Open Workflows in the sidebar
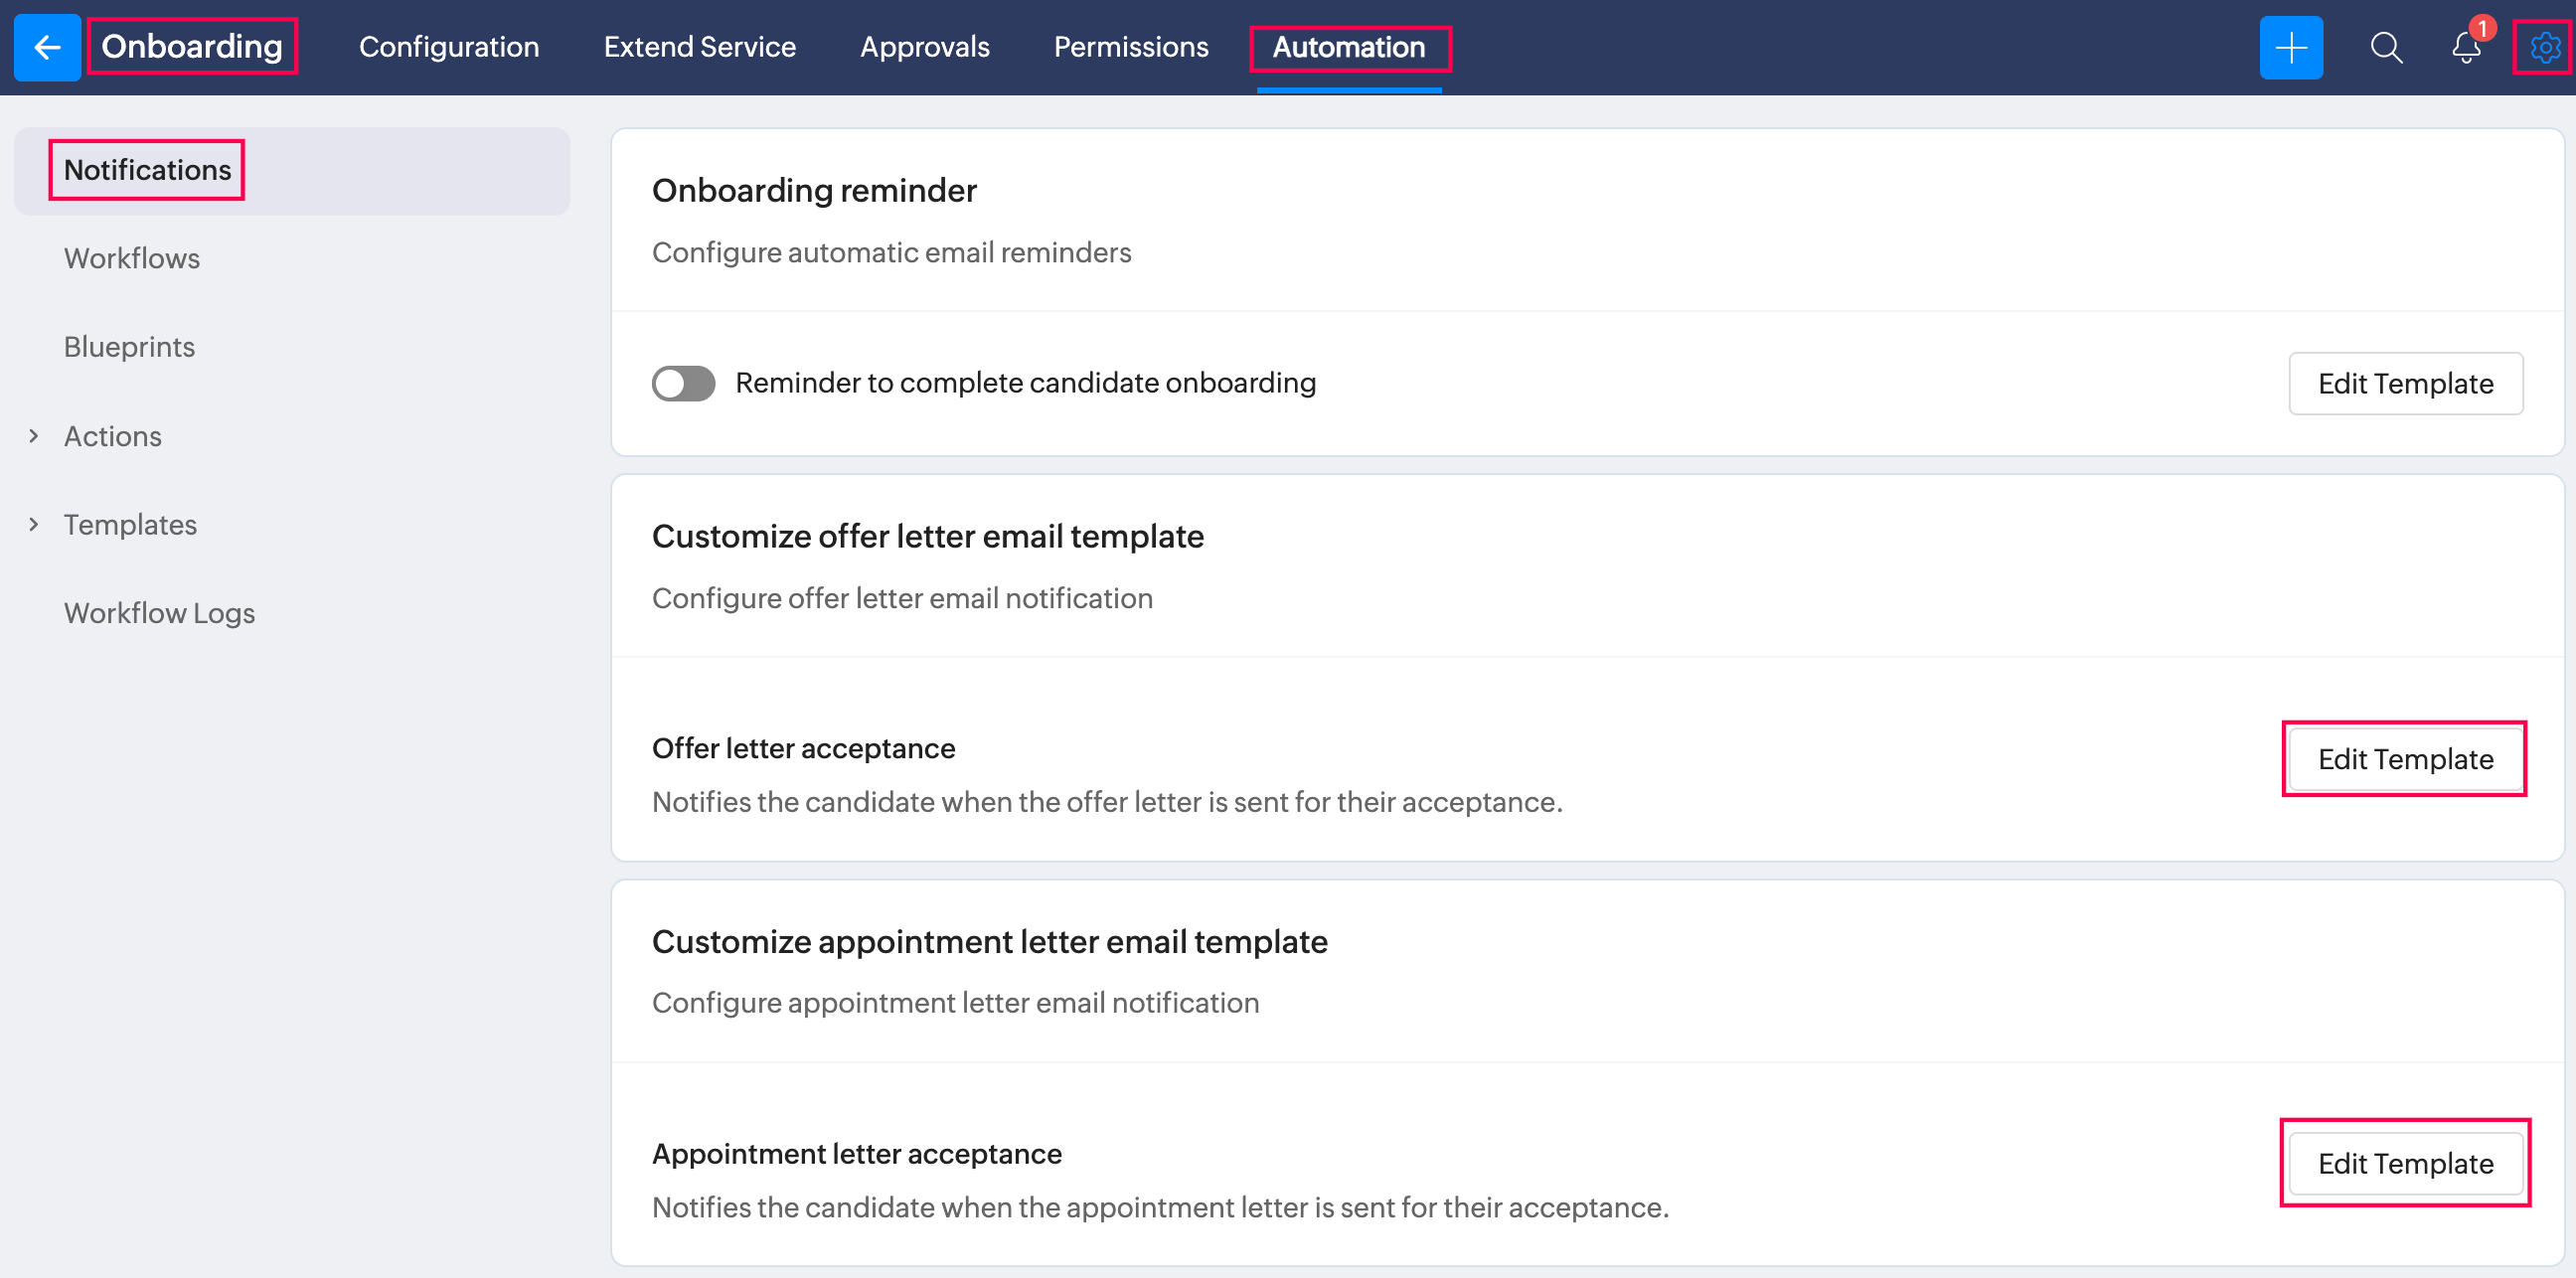The width and height of the screenshot is (2576, 1278). pyautogui.click(x=132, y=258)
